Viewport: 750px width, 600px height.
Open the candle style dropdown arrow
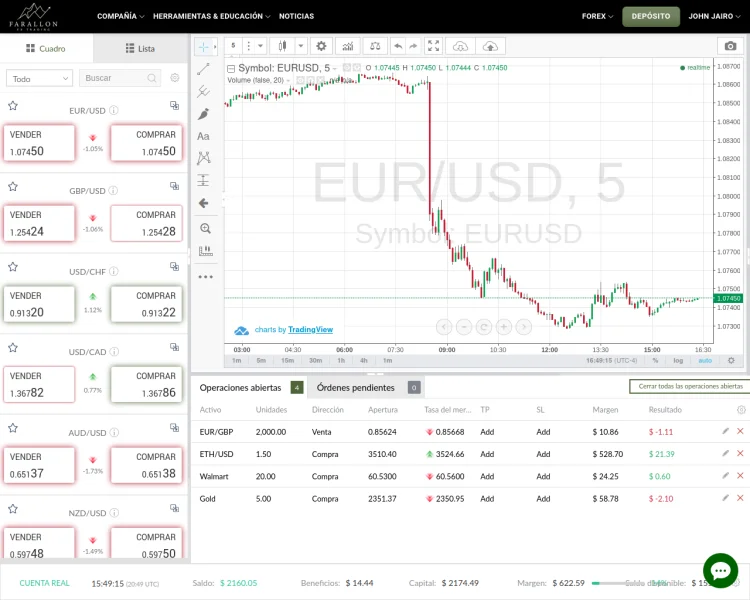click(x=301, y=46)
